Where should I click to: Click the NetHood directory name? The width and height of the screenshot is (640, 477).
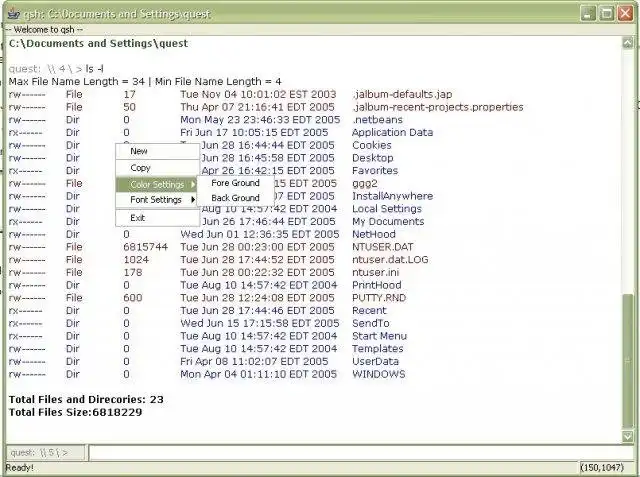point(373,234)
